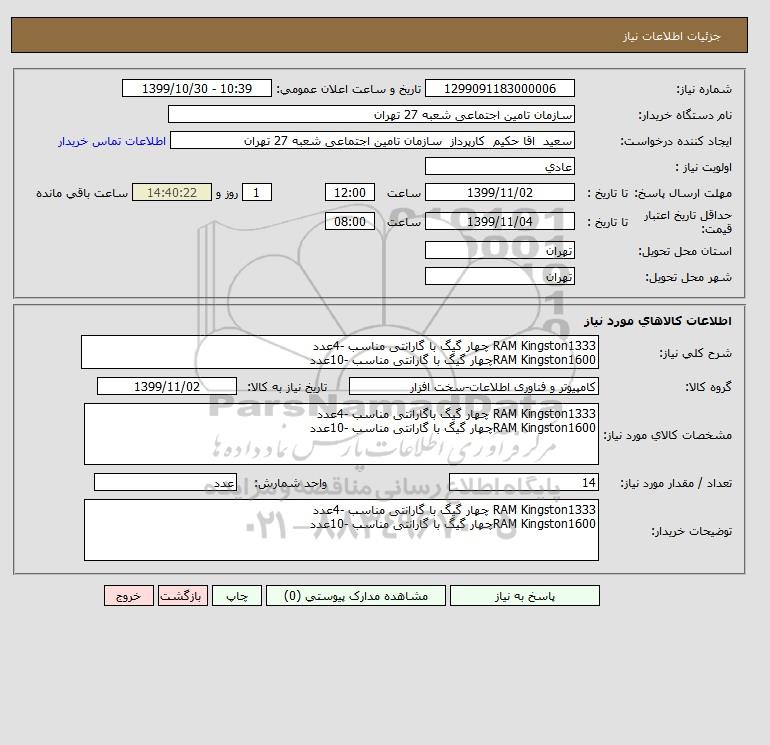
Task: Click the priority field showing عادی
Action: pos(499,166)
